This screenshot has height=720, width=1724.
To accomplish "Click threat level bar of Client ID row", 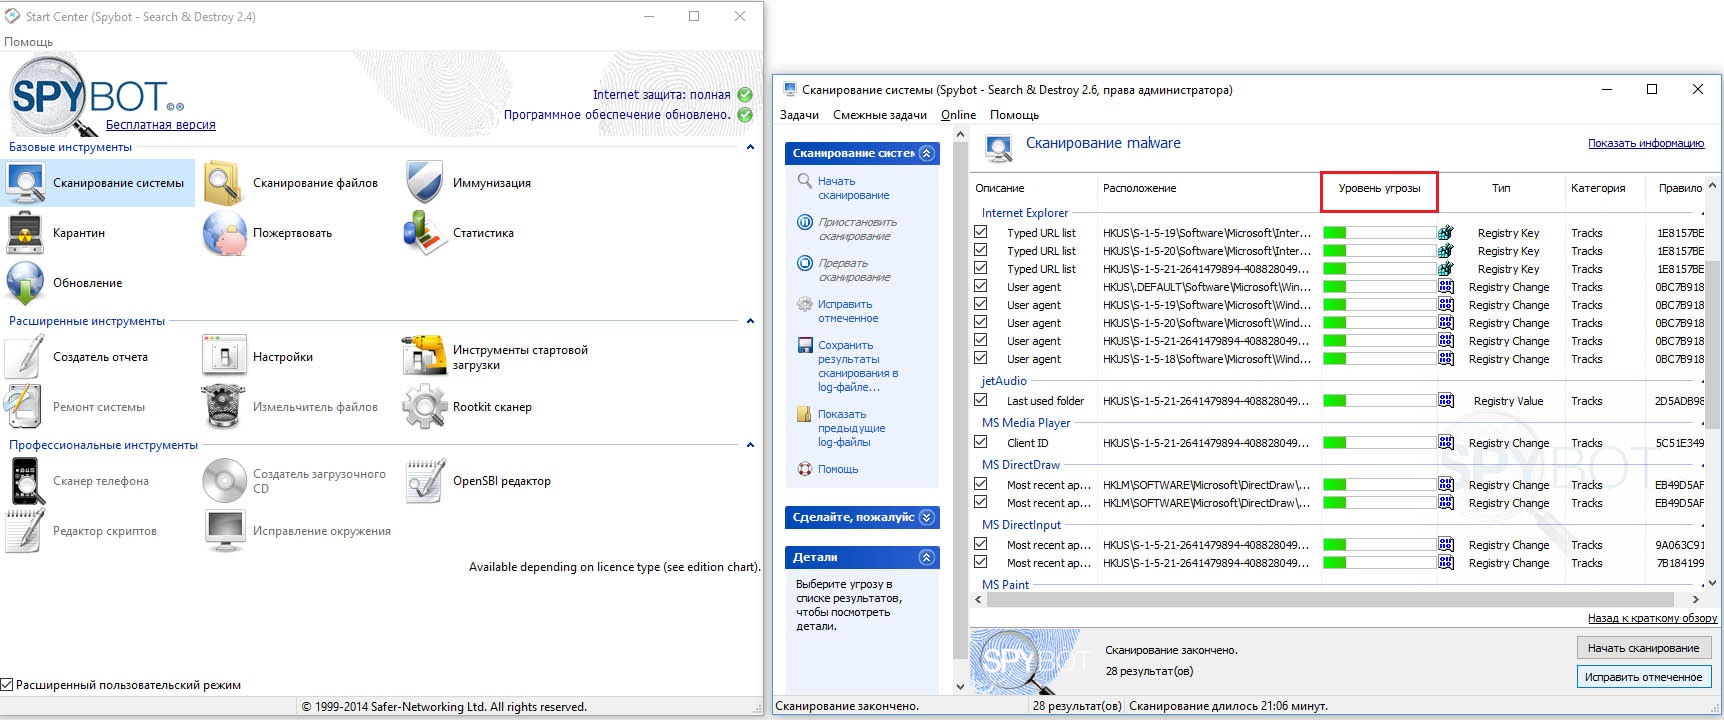I will 1379,442.
